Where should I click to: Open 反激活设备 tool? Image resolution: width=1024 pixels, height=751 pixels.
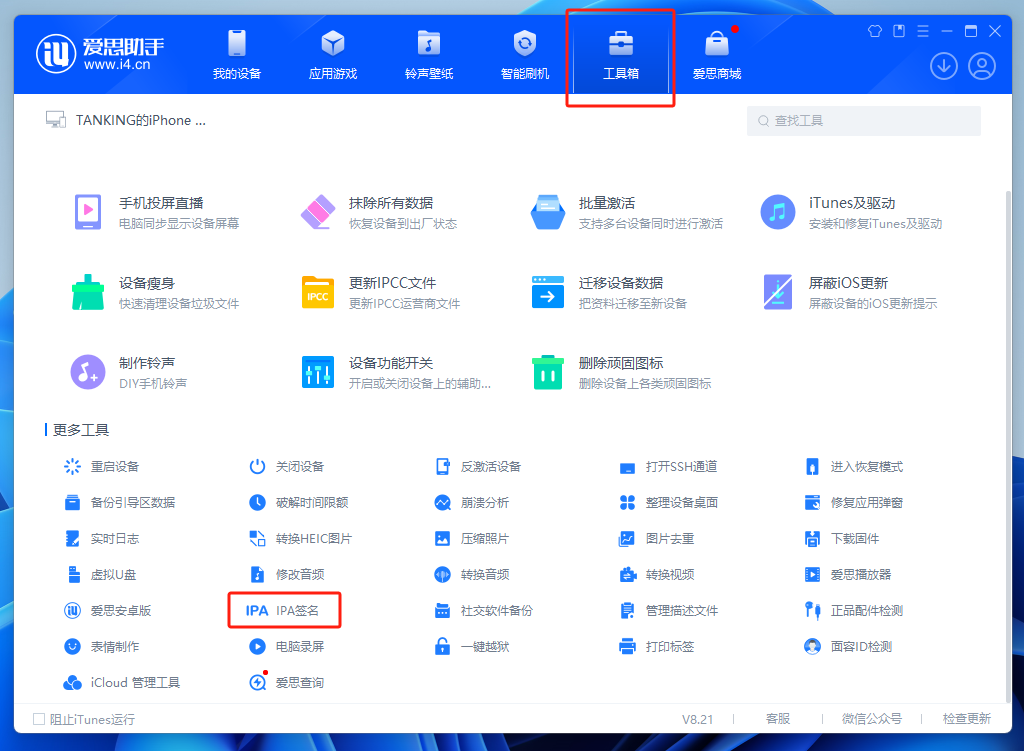click(478, 466)
